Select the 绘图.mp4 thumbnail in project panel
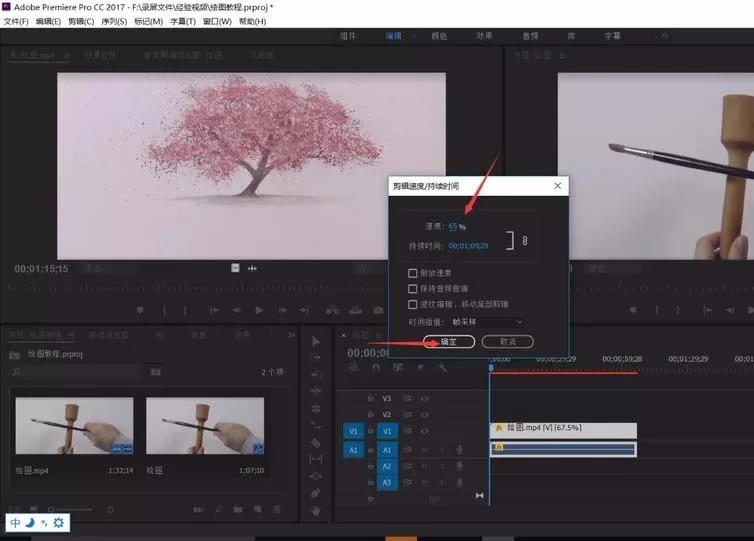The image size is (754, 541). coord(74,426)
